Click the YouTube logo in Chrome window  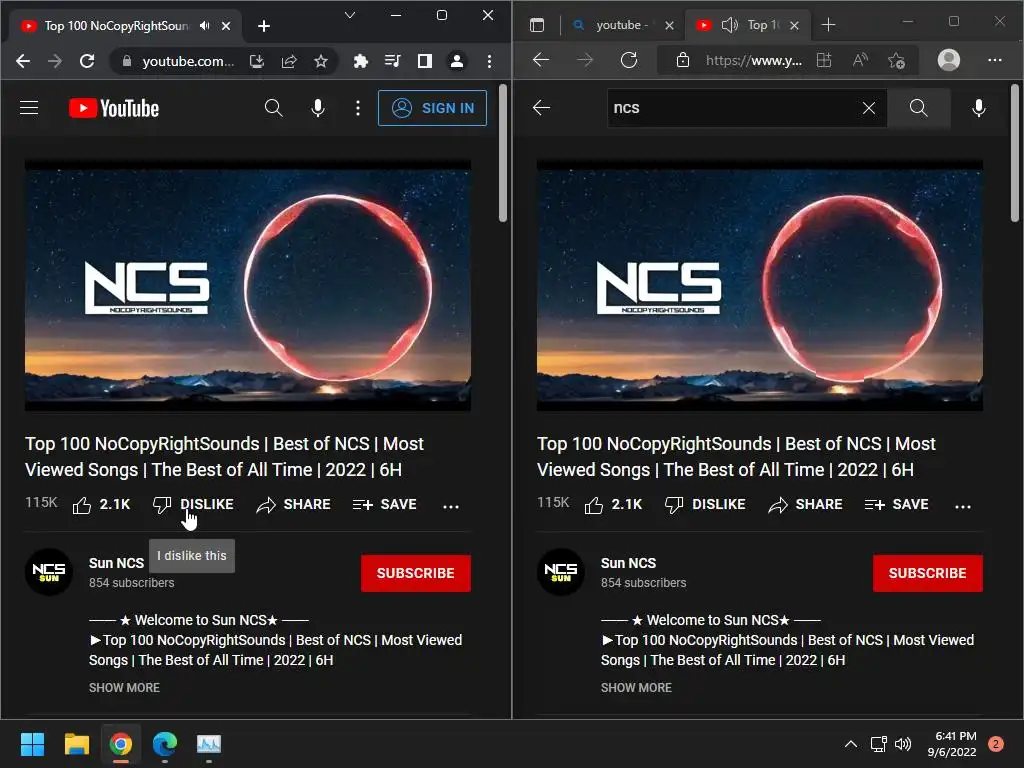[114, 108]
